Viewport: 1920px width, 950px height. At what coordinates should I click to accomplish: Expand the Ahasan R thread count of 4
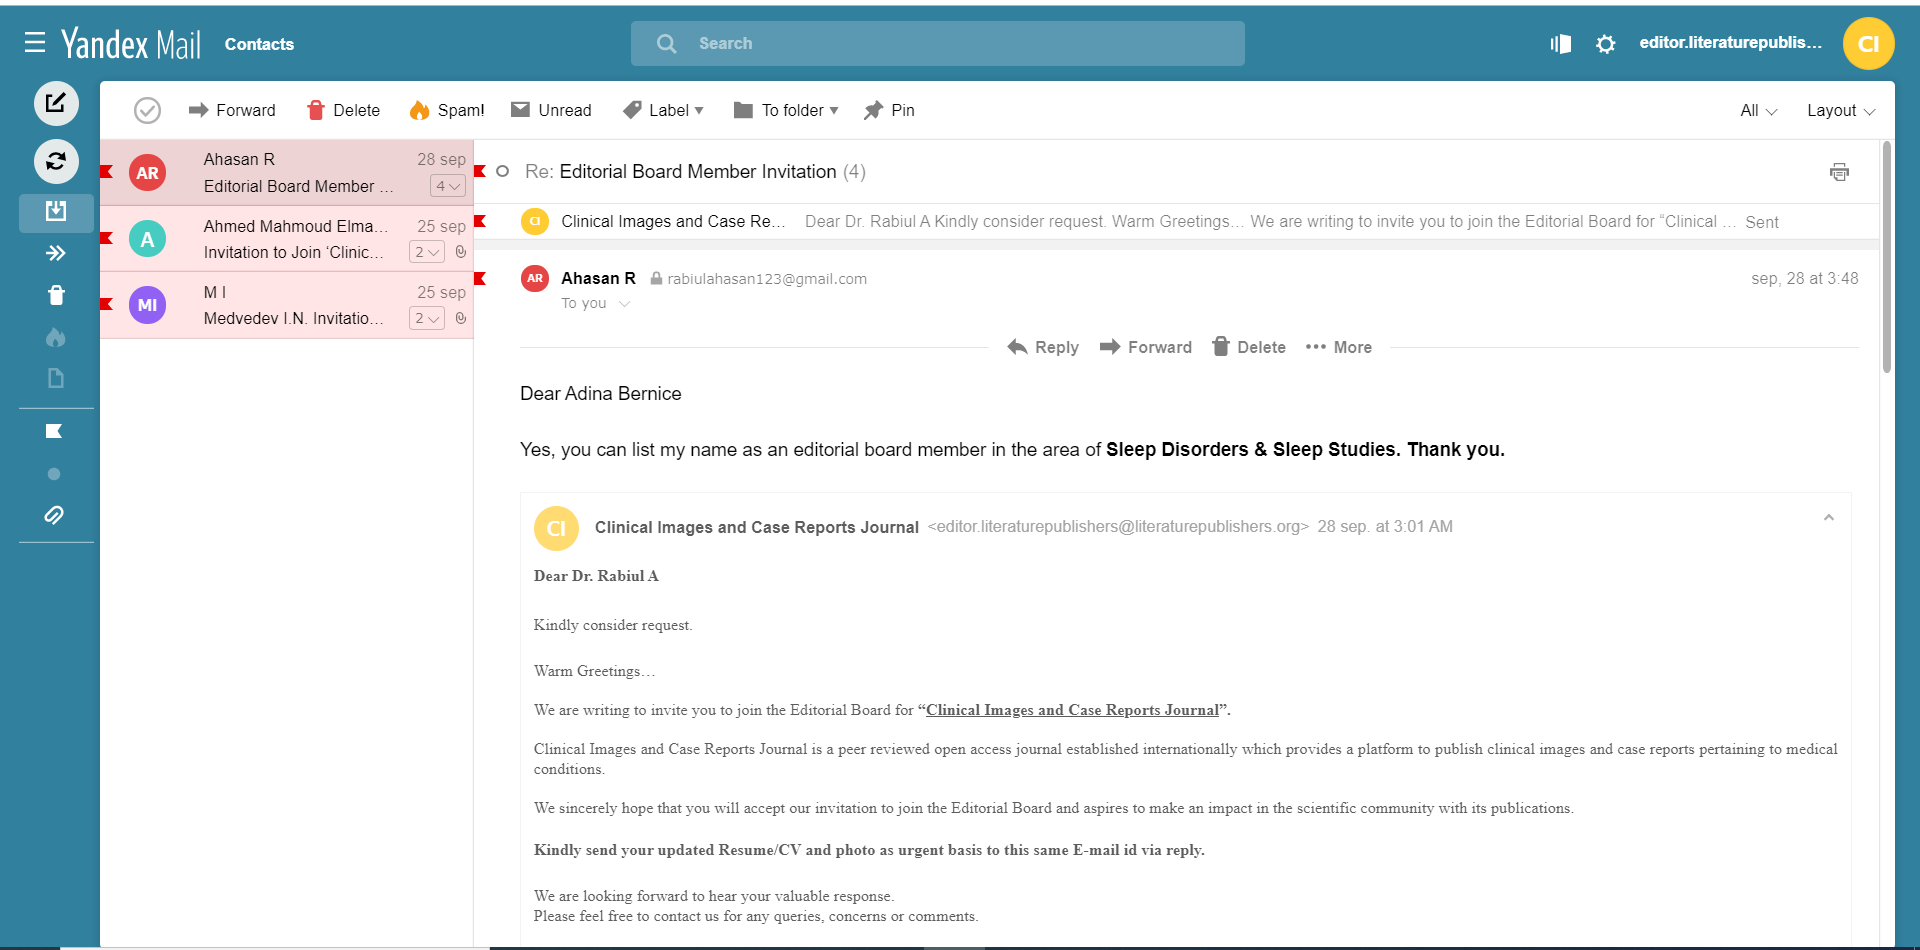tap(447, 186)
